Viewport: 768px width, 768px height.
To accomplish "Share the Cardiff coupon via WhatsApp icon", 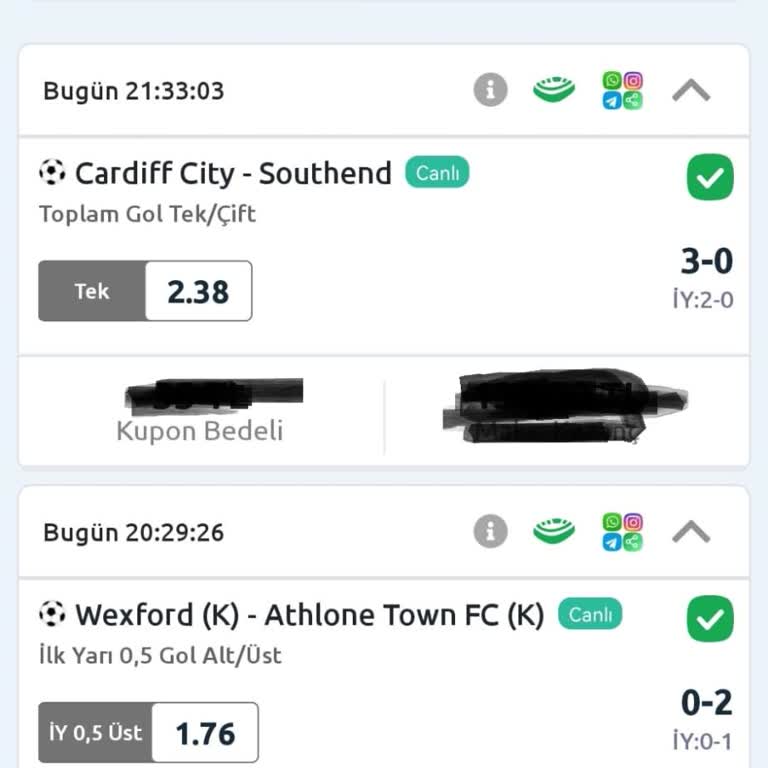I will [612, 81].
